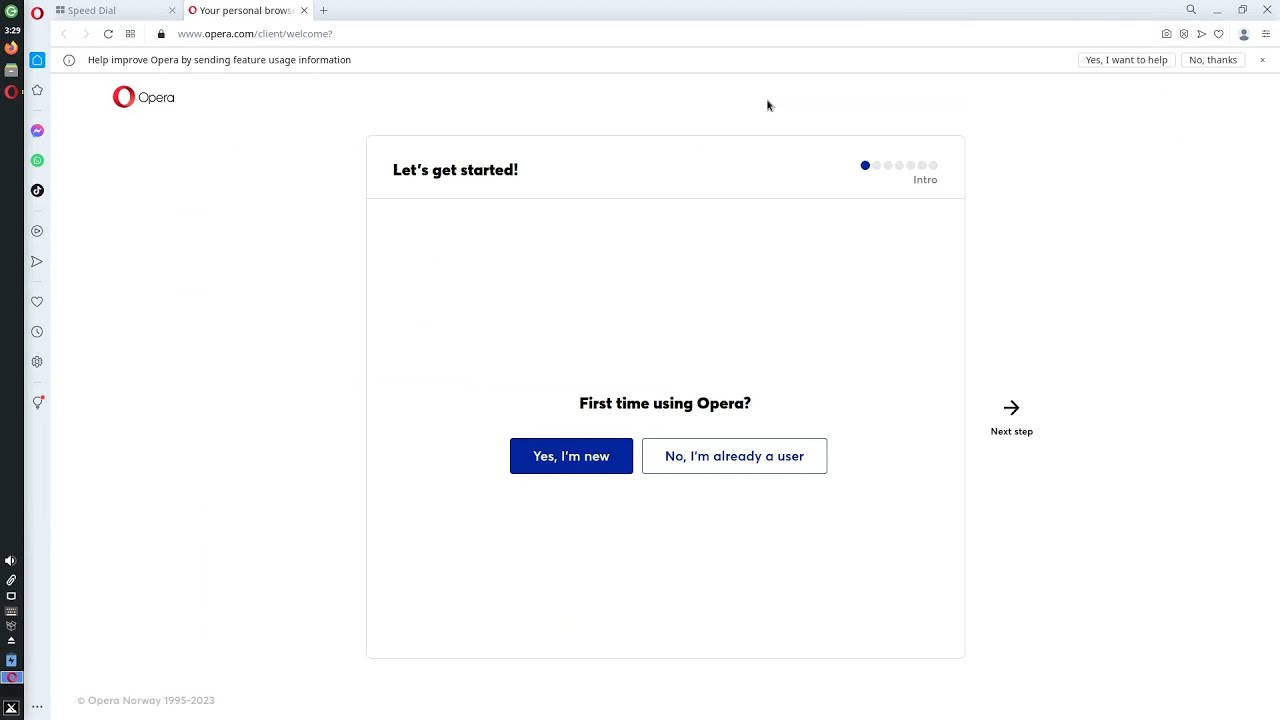Reload the current page
The height and width of the screenshot is (720, 1280).
click(x=108, y=34)
